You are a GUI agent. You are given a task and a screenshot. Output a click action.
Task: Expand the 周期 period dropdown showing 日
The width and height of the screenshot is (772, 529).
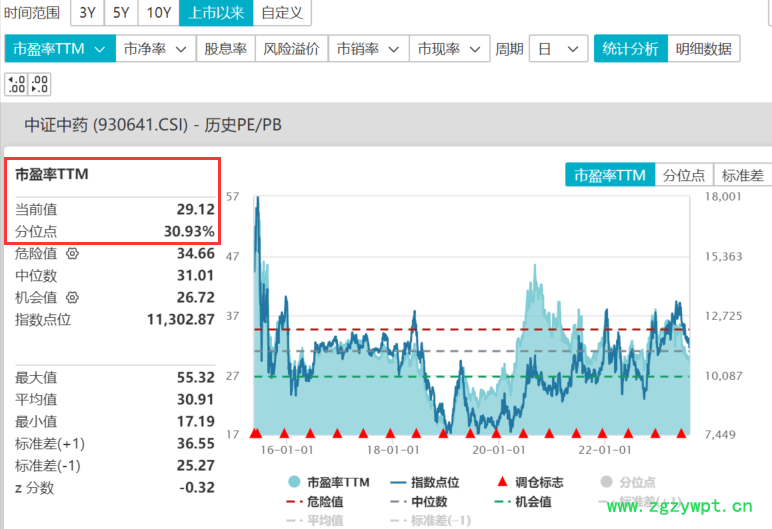click(558, 49)
